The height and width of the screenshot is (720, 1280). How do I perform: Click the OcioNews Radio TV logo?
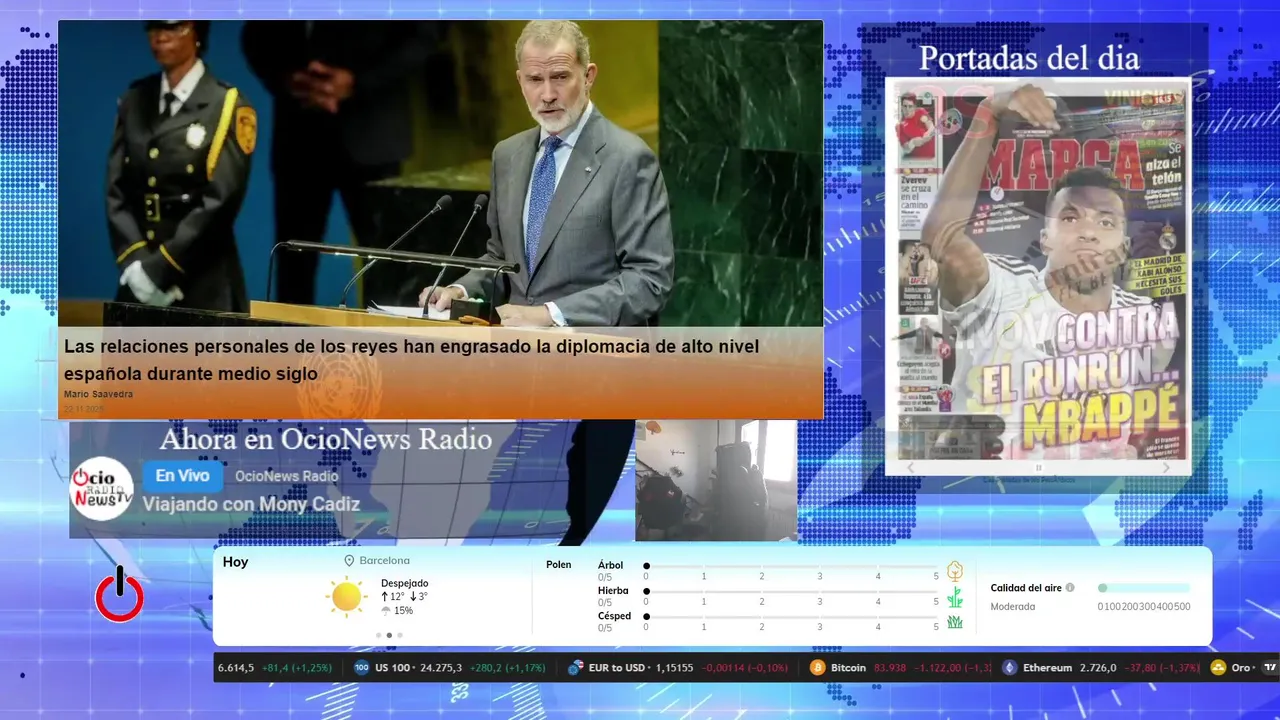(101, 489)
